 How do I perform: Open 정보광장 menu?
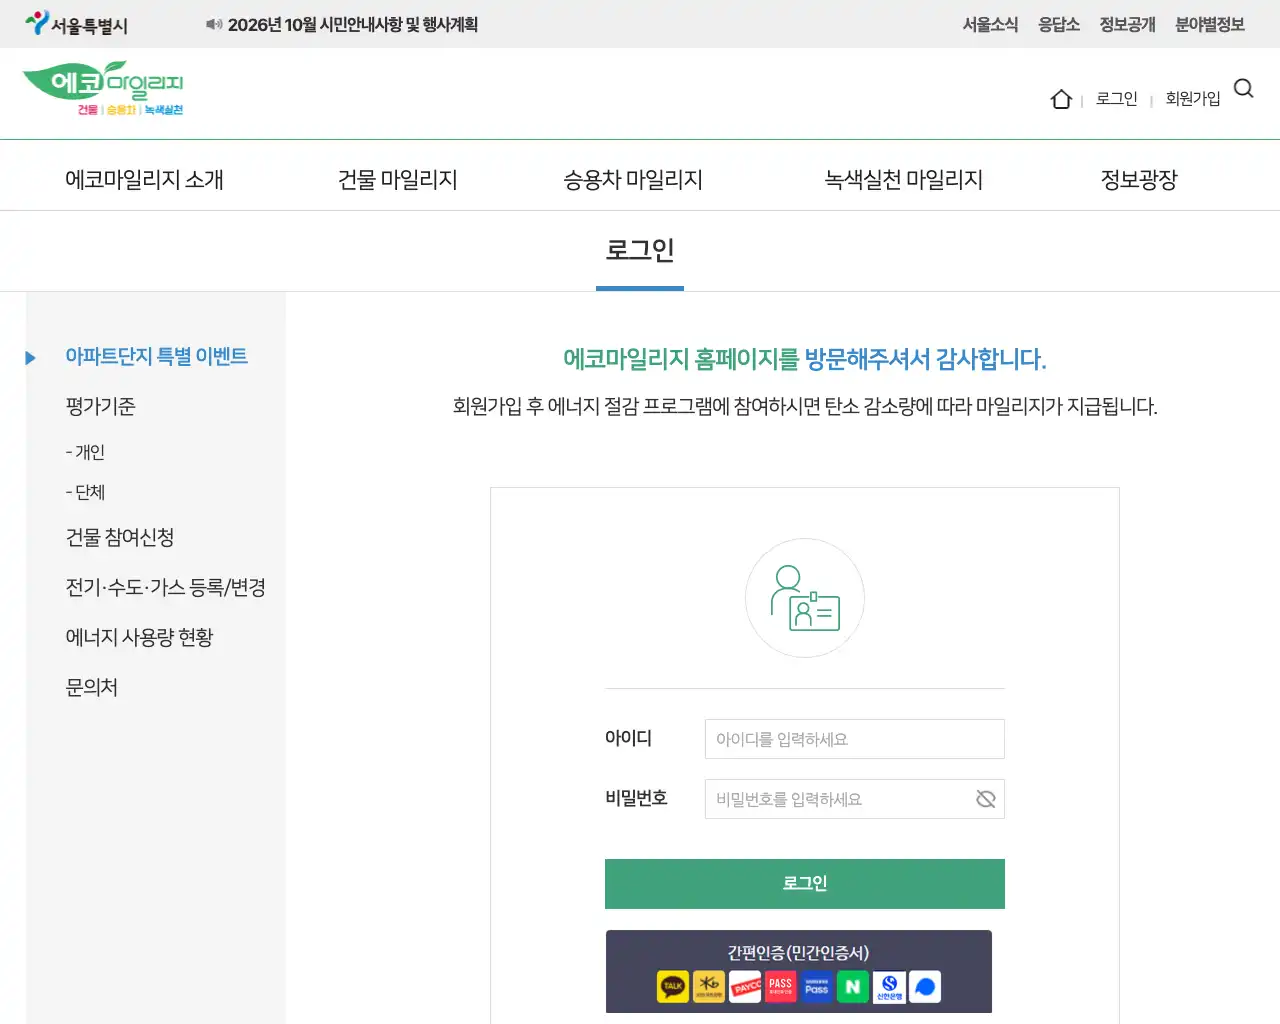[1139, 180]
